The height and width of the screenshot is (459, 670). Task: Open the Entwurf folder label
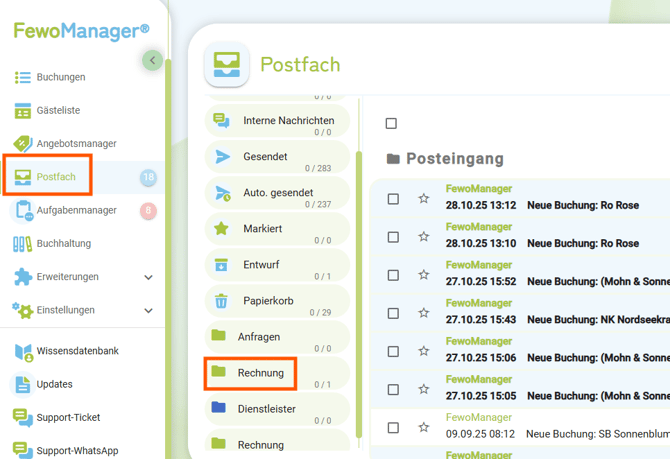[261, 265]
